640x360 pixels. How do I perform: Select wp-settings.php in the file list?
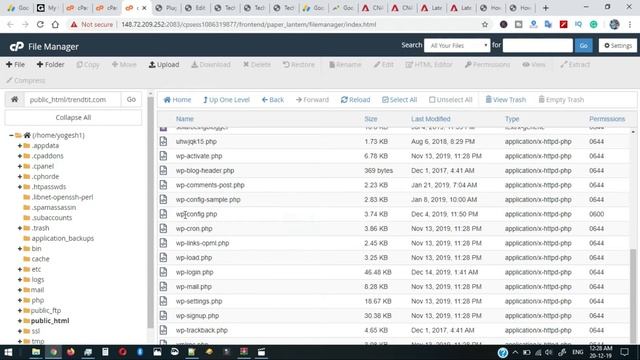(199, 301)
